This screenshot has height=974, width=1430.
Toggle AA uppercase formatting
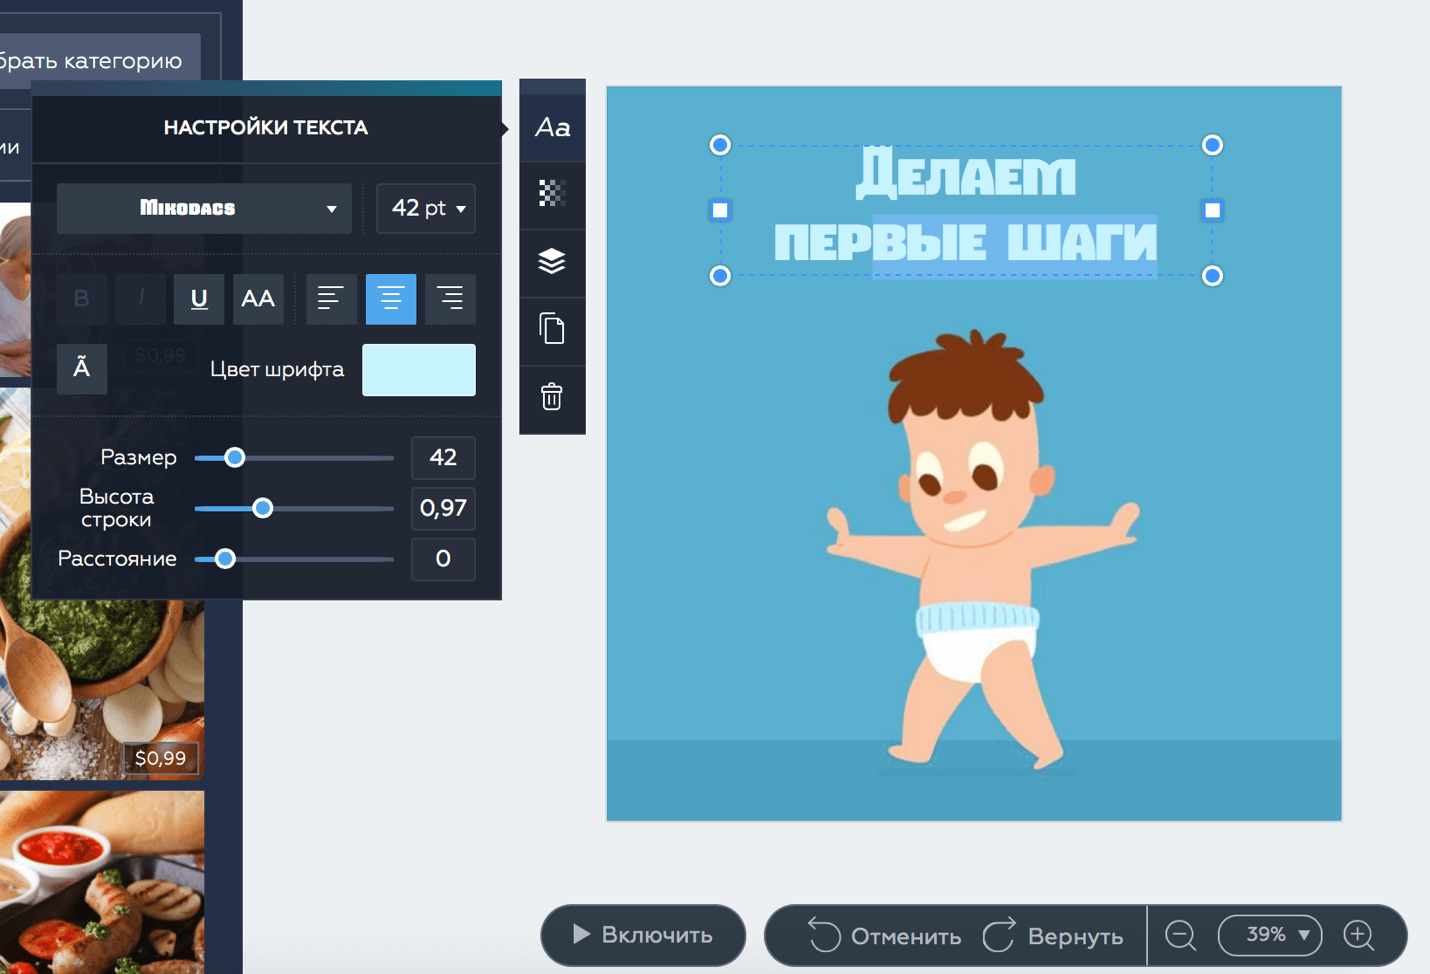point(258,299)
